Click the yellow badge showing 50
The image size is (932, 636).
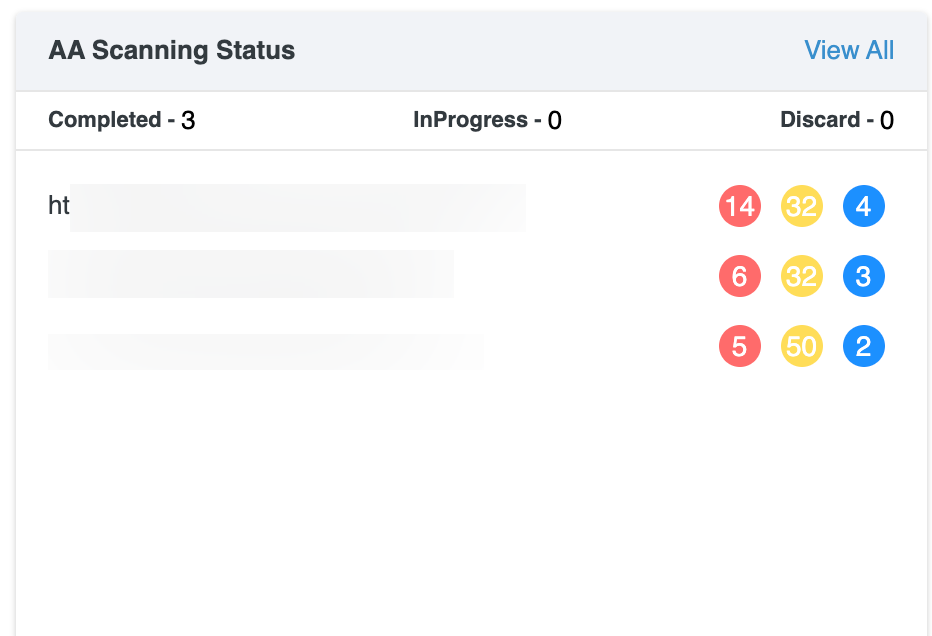click(x=801, y=347)
